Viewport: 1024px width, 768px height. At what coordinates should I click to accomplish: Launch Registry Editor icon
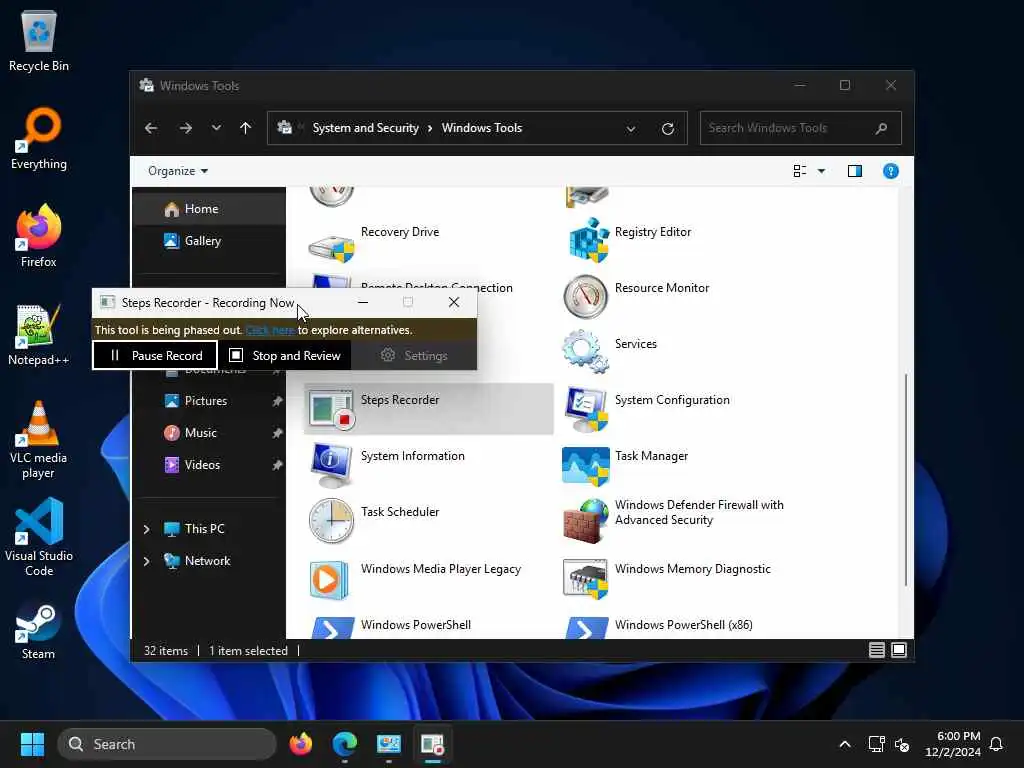tap(588, 240)
